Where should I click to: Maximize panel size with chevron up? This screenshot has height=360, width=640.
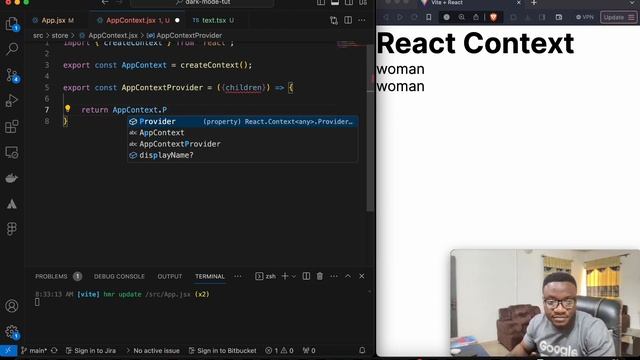coord(348,276)
